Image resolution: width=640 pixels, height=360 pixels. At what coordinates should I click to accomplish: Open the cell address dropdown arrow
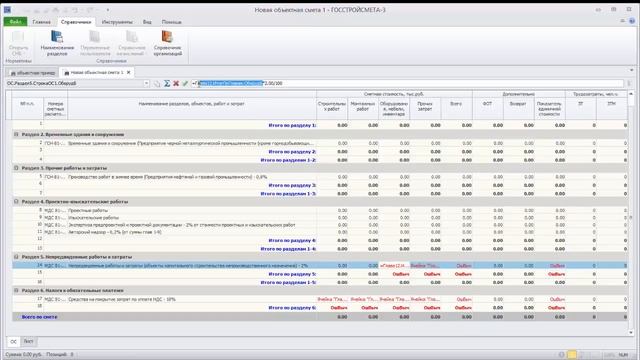pos(147,83)
